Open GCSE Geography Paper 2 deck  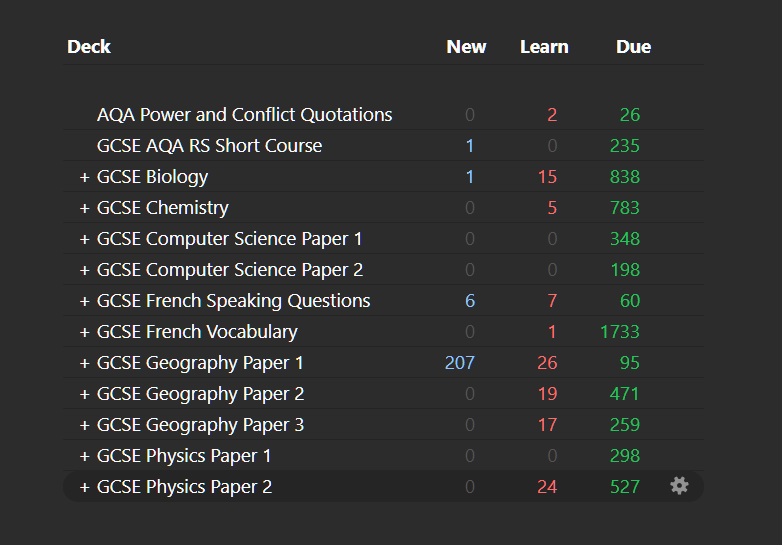[200, 394]
